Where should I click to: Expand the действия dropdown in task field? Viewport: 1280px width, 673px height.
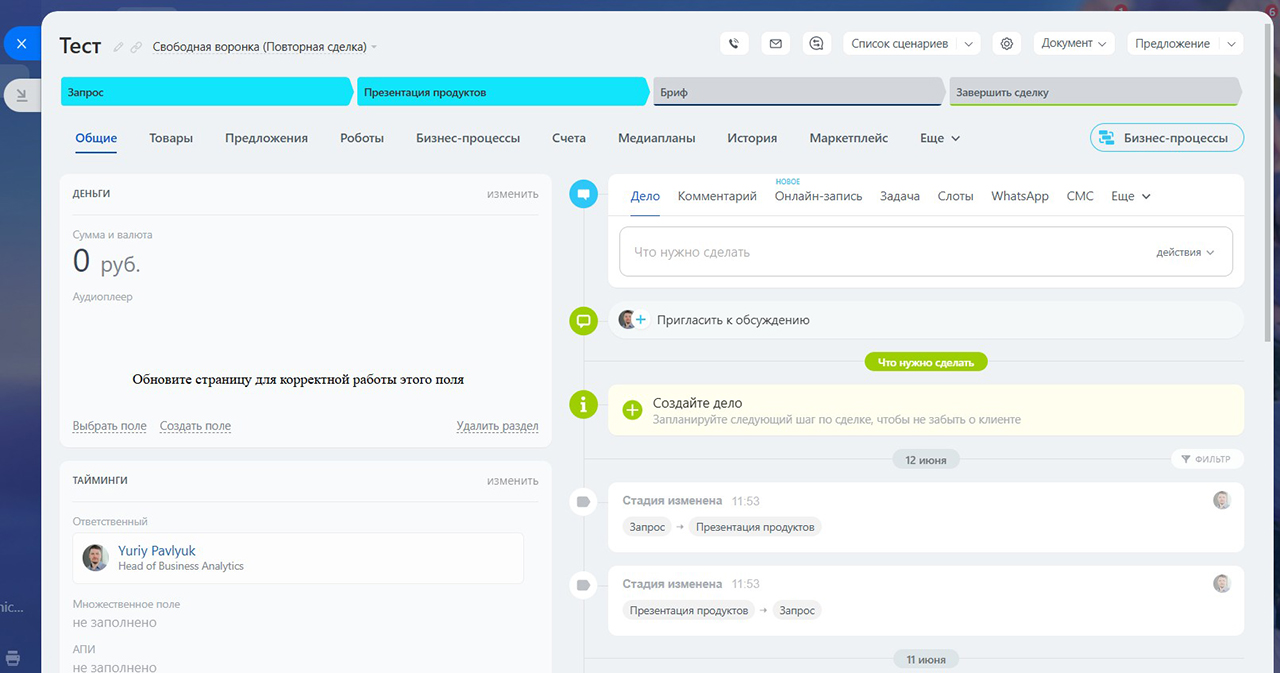click(1185, 253)
